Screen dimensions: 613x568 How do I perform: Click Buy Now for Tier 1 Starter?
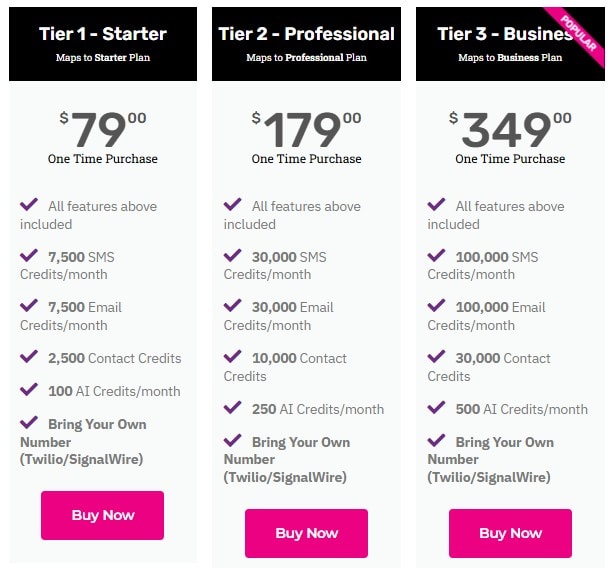coord(102,515)
